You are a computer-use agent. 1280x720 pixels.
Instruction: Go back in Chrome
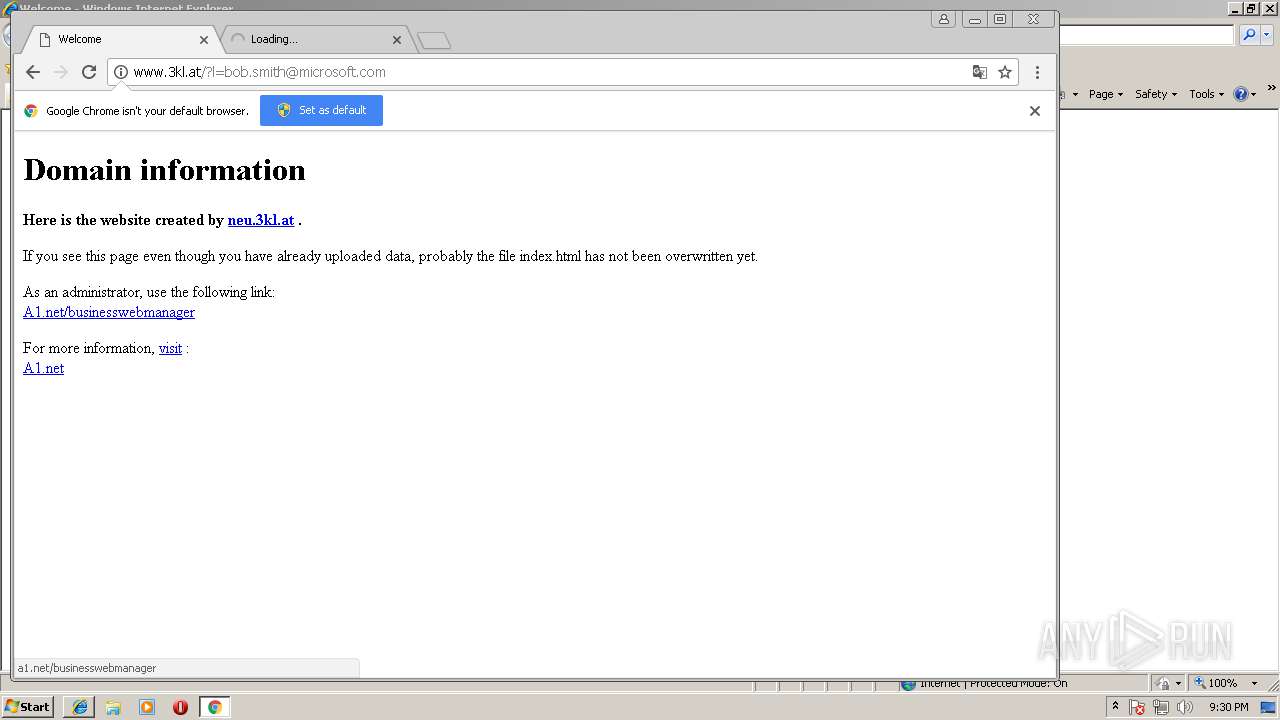click(33, 72)
